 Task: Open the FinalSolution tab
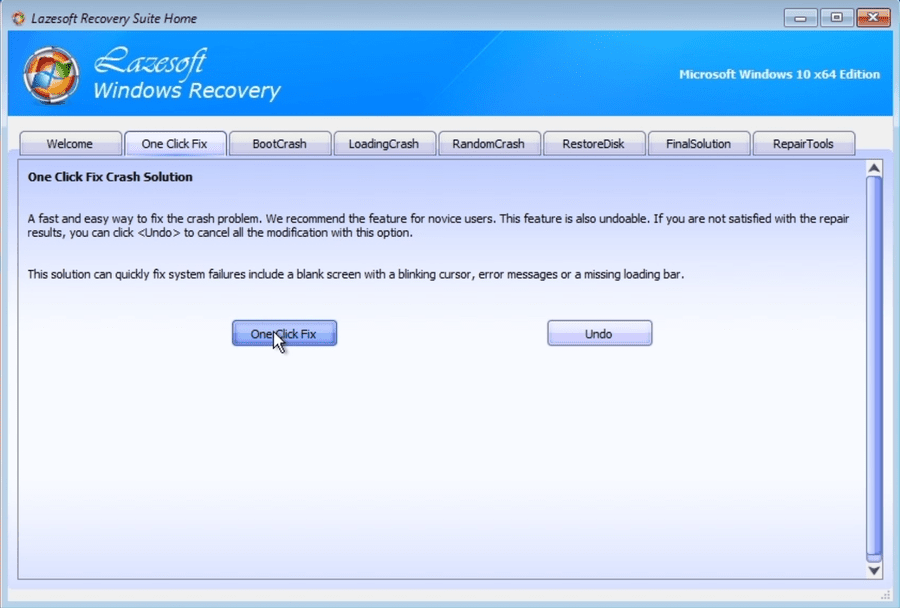tap(699, 144)
